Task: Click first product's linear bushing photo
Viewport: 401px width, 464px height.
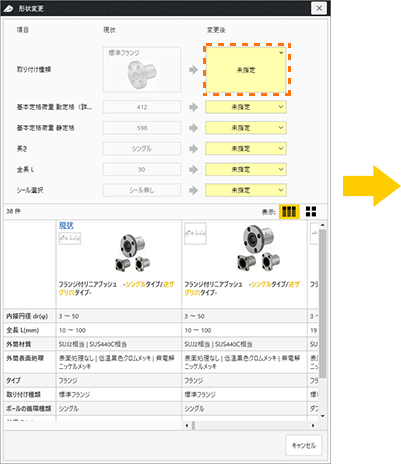Action: (x=132, y=253)
